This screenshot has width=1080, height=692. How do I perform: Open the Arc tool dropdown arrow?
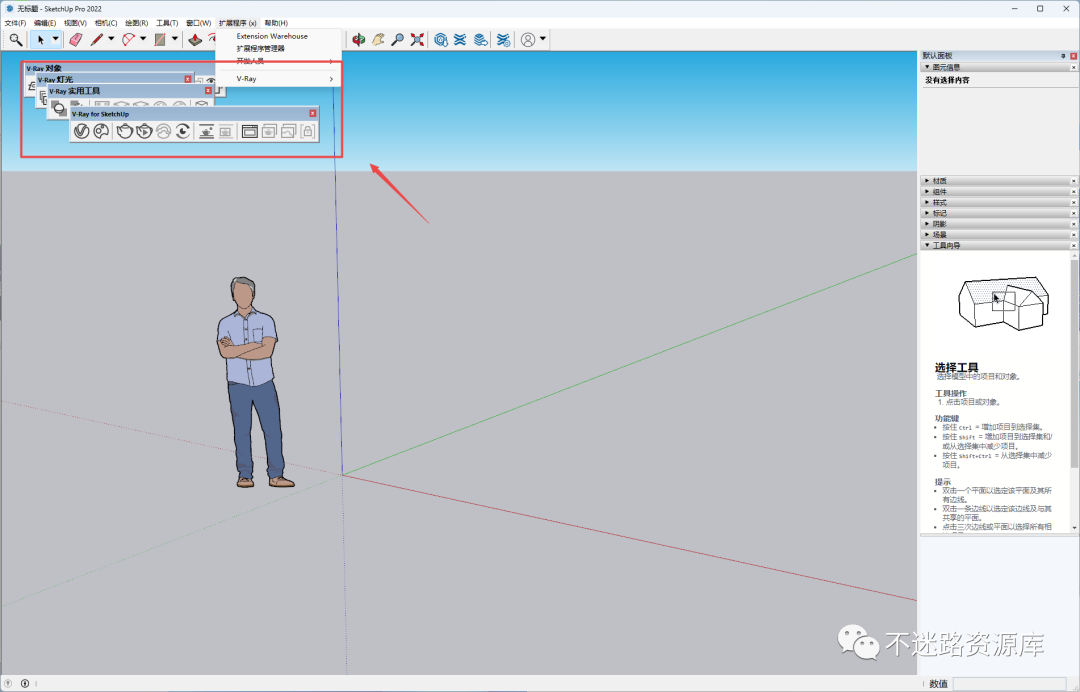(143, 39)
